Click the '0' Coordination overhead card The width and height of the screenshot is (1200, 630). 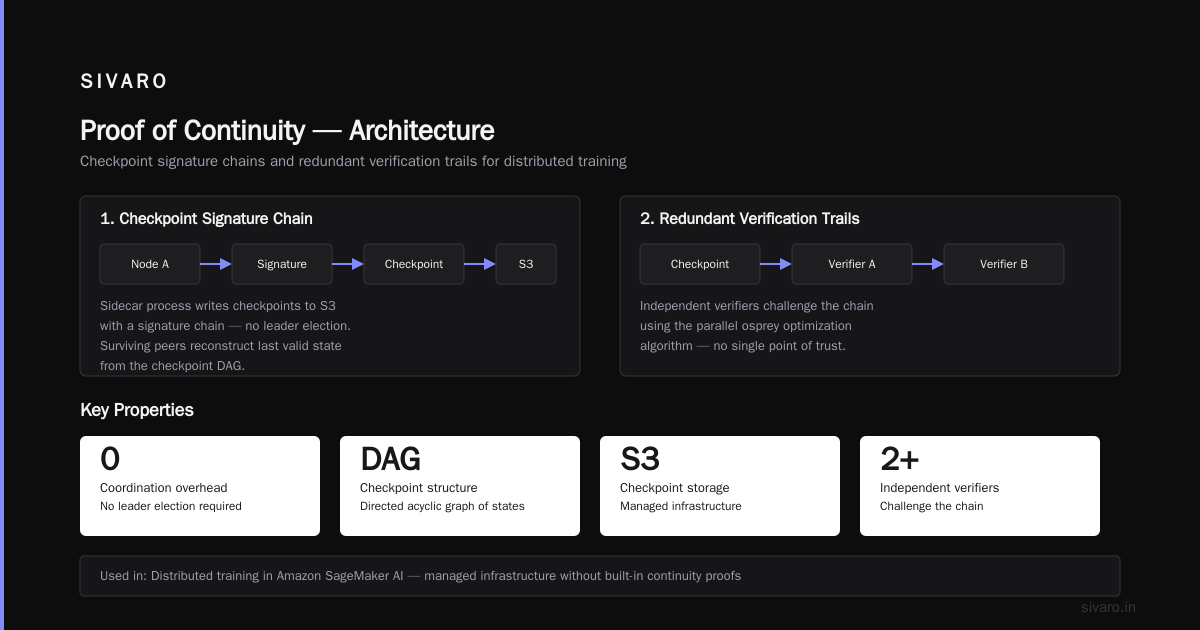tap(200, 486)
